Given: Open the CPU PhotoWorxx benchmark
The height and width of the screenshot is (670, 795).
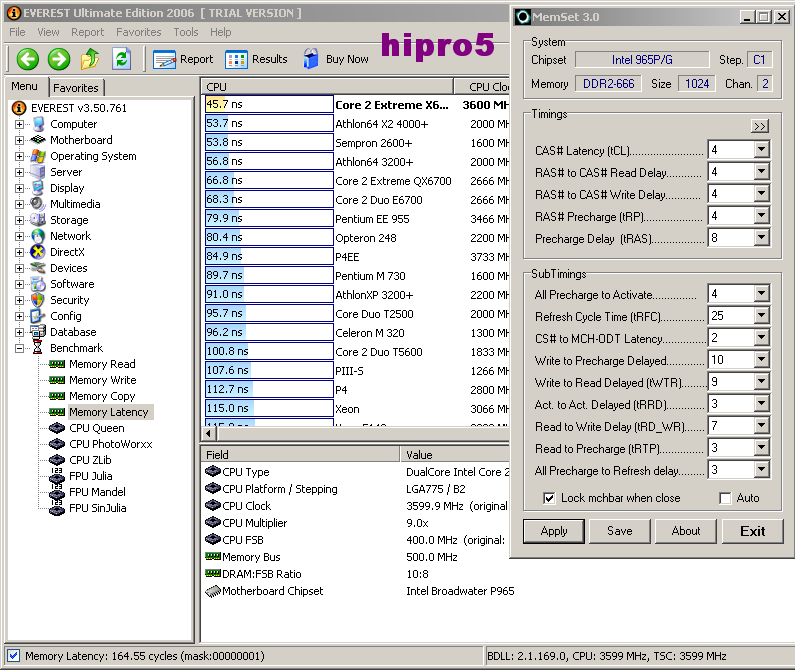Looking at the screenshot, I should tap(111, 444).
